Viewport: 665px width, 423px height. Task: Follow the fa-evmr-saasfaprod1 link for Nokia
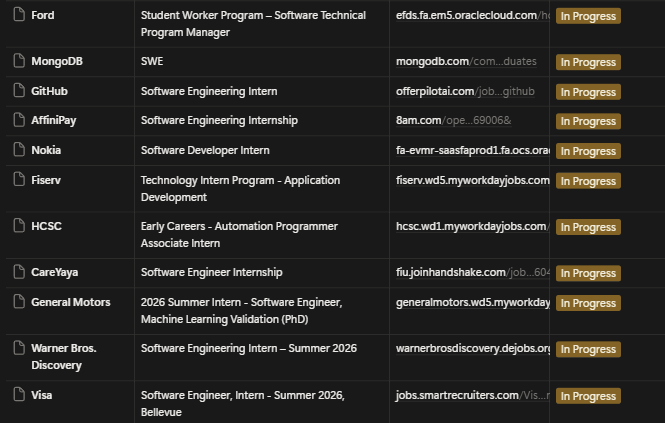coord(472,150)
